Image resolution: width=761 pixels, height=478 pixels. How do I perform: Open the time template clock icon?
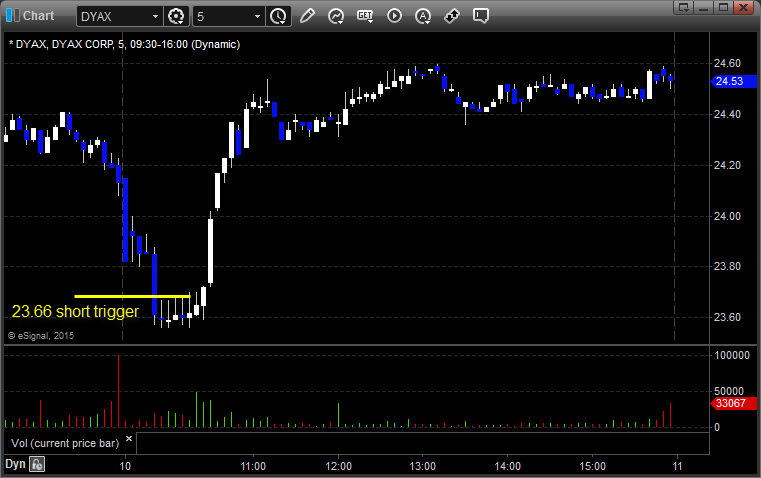click(278, 16)
